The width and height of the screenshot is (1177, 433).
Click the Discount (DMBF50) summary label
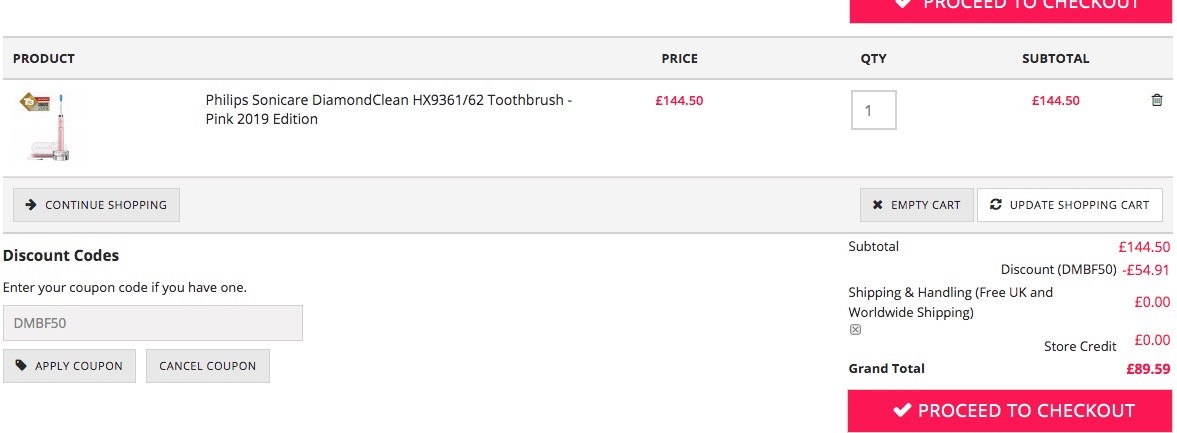(x=1058, y=269)
